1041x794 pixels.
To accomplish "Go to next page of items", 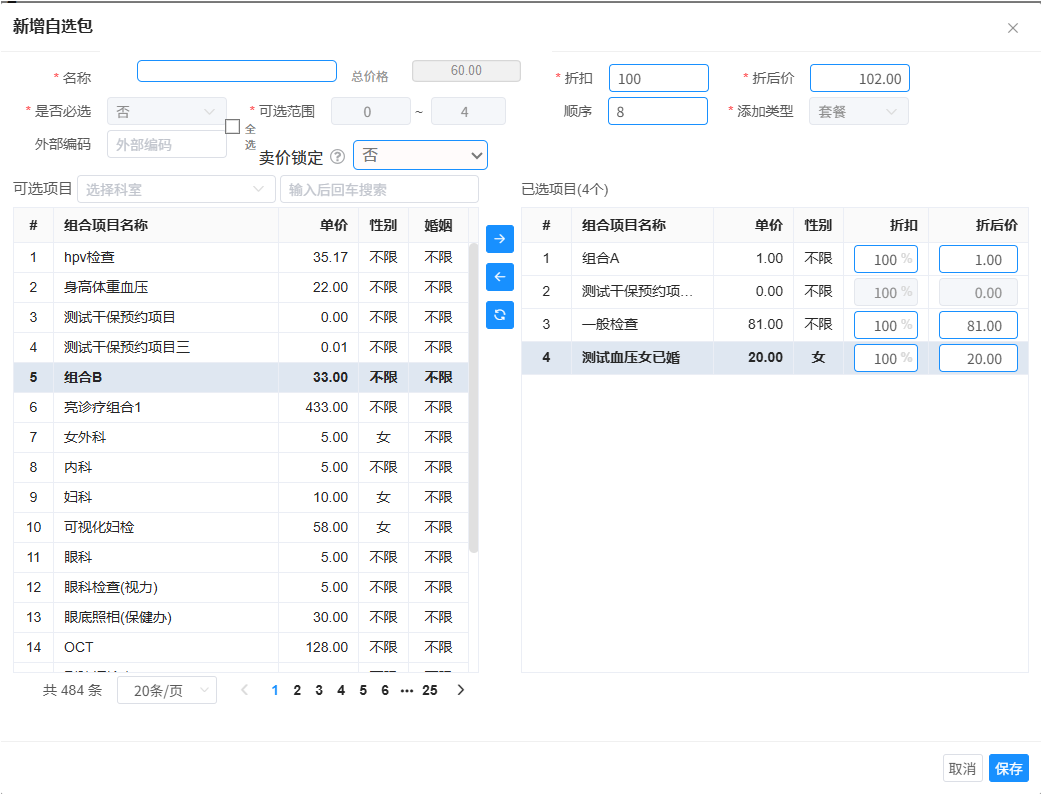I will coord(460,690).
